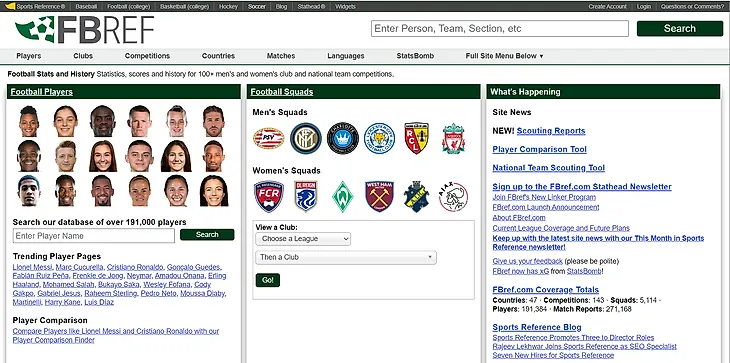This screenshot has height=363, width=730.
Task: Expand the Full Site Menu Below arrow
Action: click(x=541, y=56)
